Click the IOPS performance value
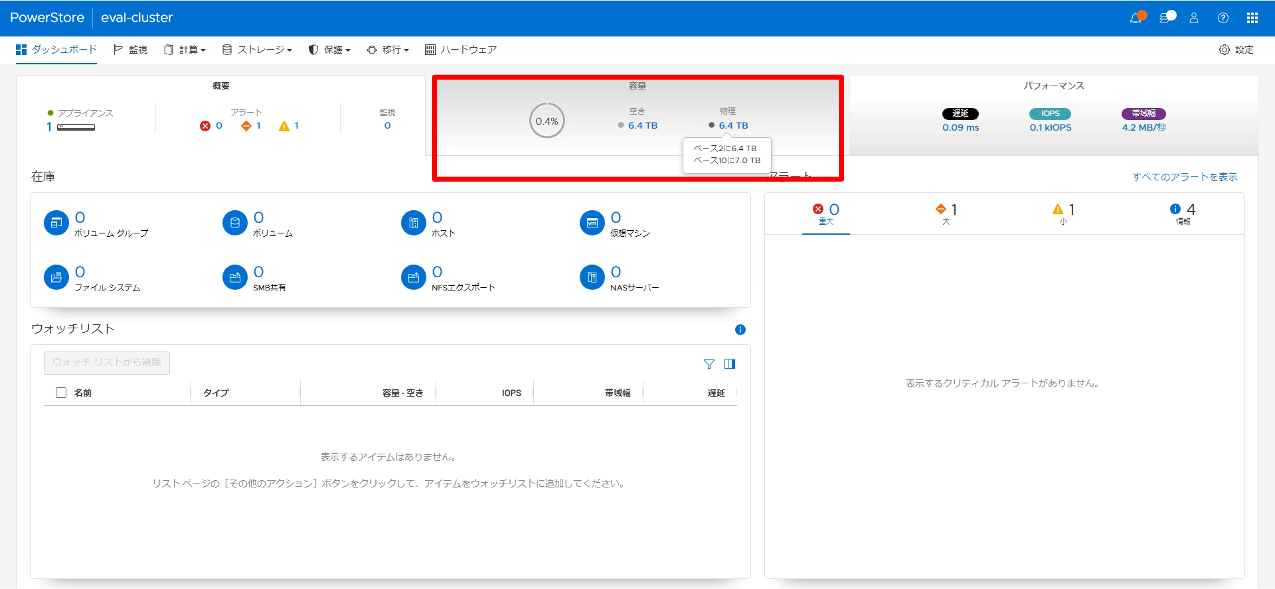Screen dimensions: 1275x589 1050,127
